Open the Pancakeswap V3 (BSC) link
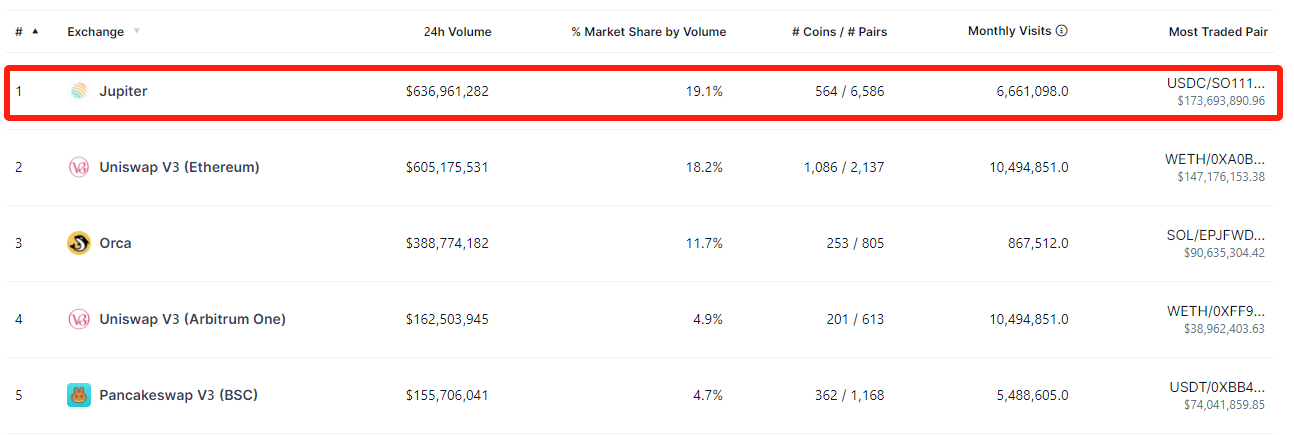Viewport: 1294px width, 435px height. click(178, 395)
